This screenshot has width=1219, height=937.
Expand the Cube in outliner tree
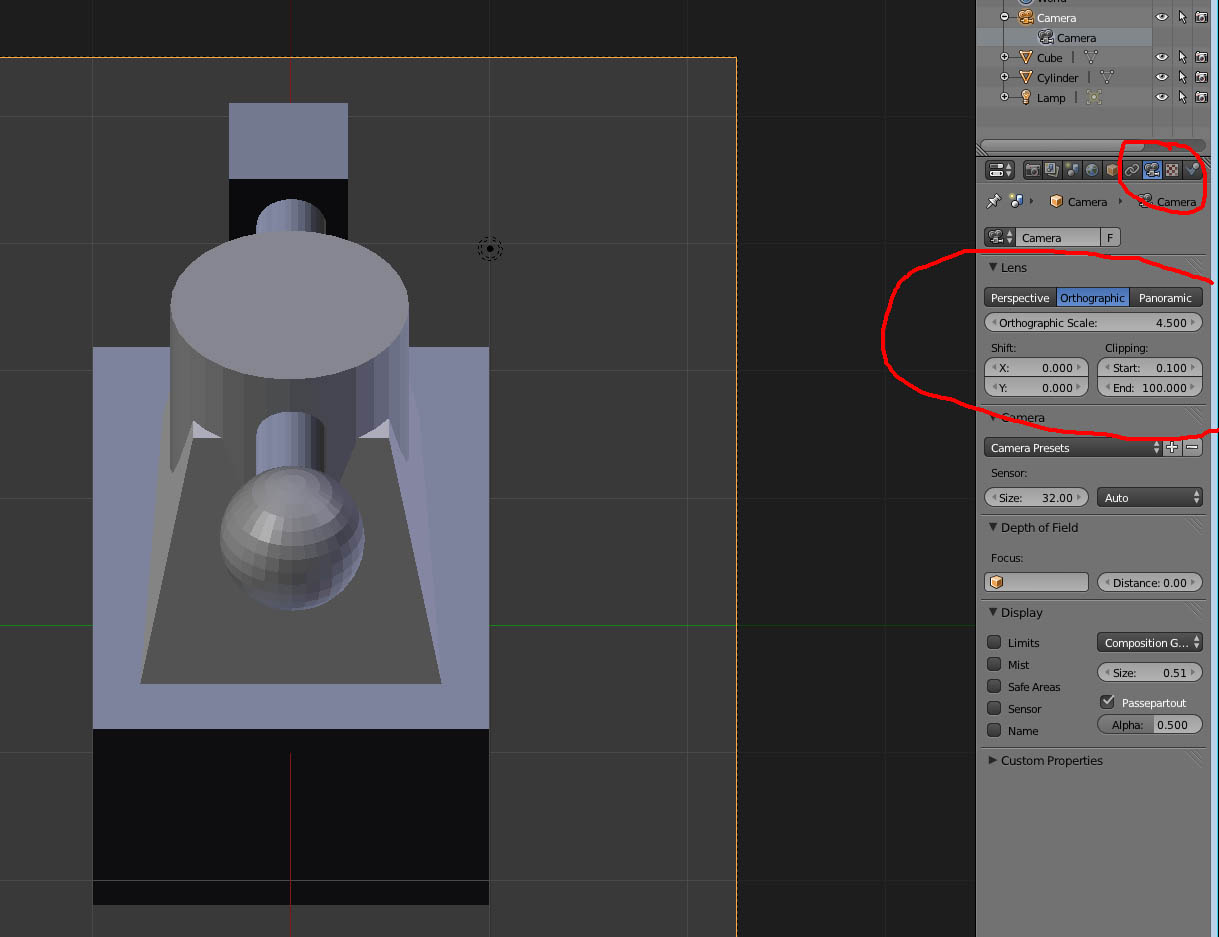pyautogui.click(x=1005, y=58)
